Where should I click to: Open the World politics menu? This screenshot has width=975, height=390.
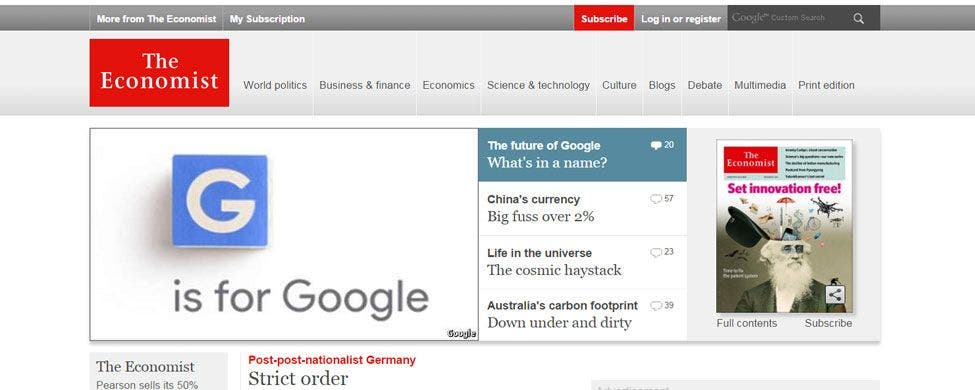click(275, 85)
